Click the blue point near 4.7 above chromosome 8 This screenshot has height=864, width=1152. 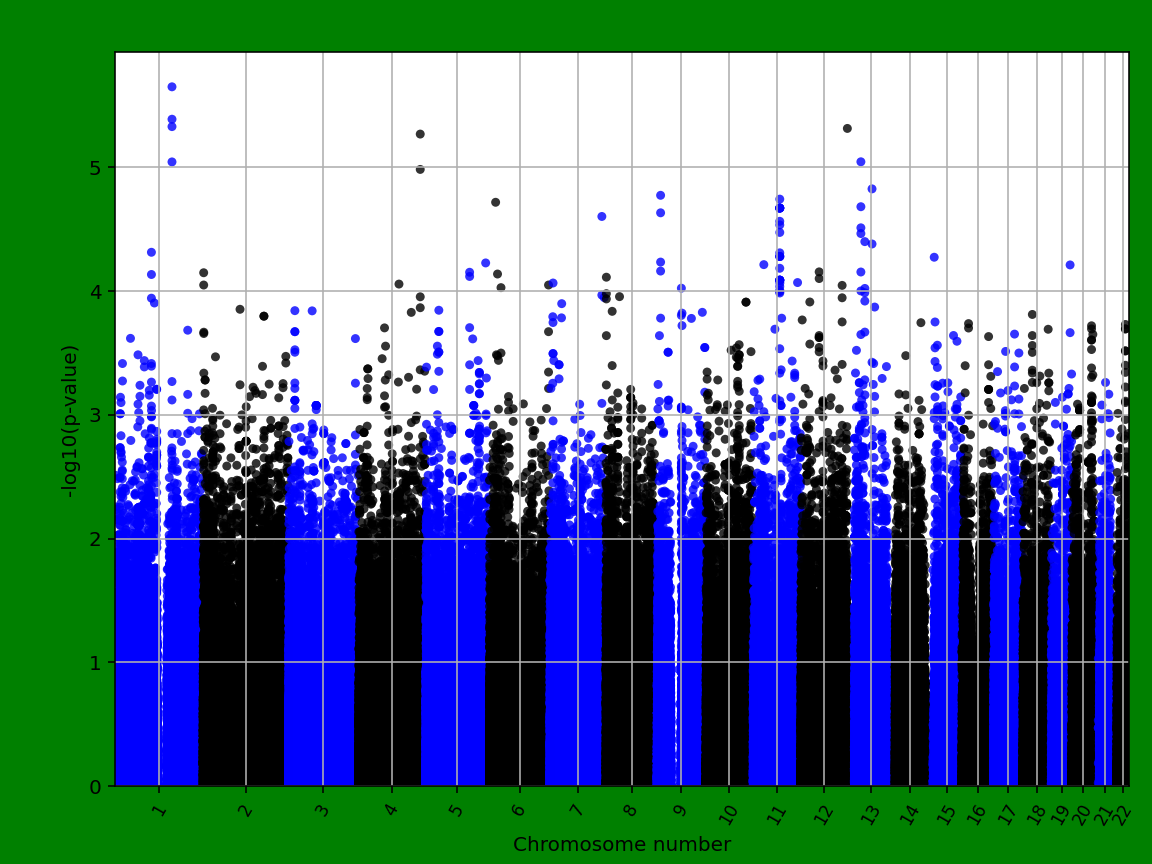659,197
